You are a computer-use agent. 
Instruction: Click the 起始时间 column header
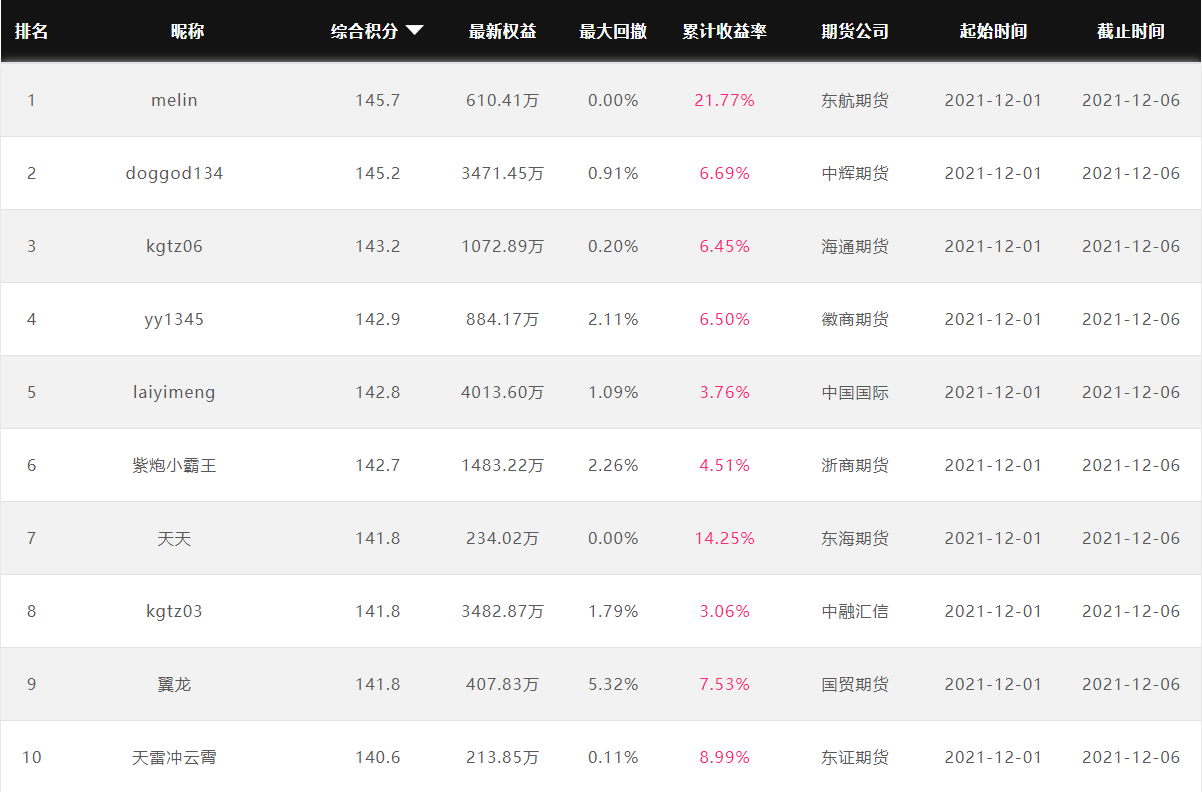(x=993, y=31)
